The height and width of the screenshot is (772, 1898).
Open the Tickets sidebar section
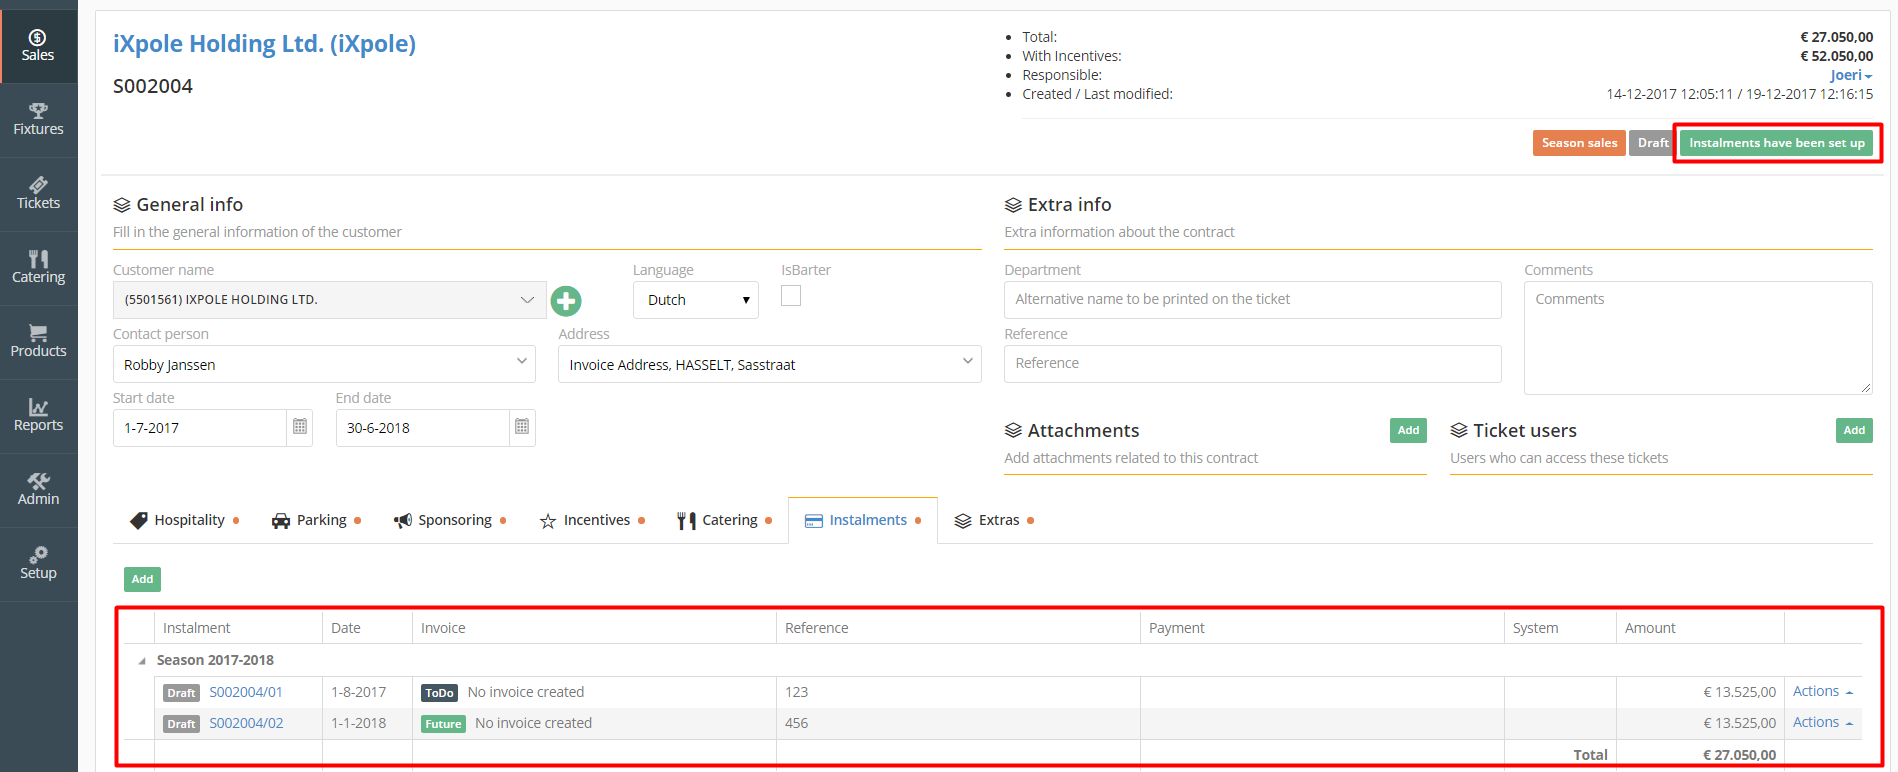pyautogui.click(x=38, y=194)
